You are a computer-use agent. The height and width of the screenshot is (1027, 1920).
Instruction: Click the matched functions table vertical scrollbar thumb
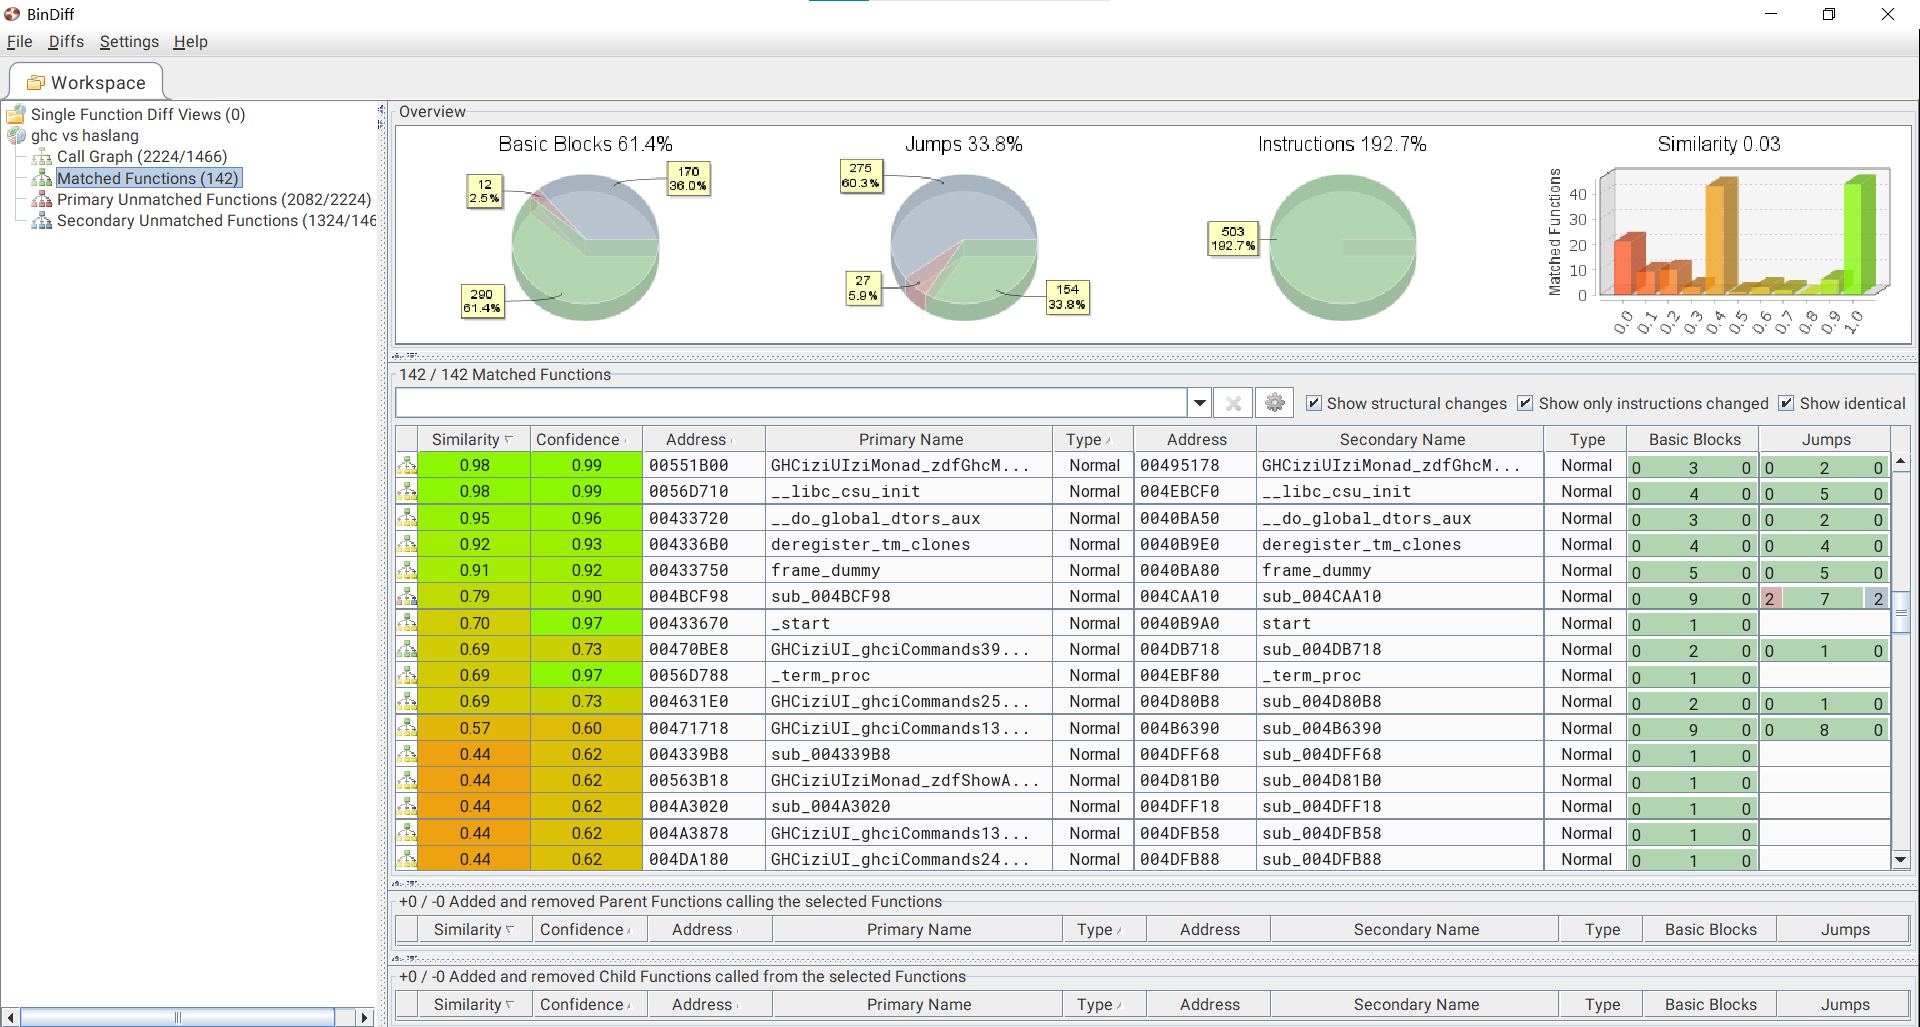[1901, 611]
